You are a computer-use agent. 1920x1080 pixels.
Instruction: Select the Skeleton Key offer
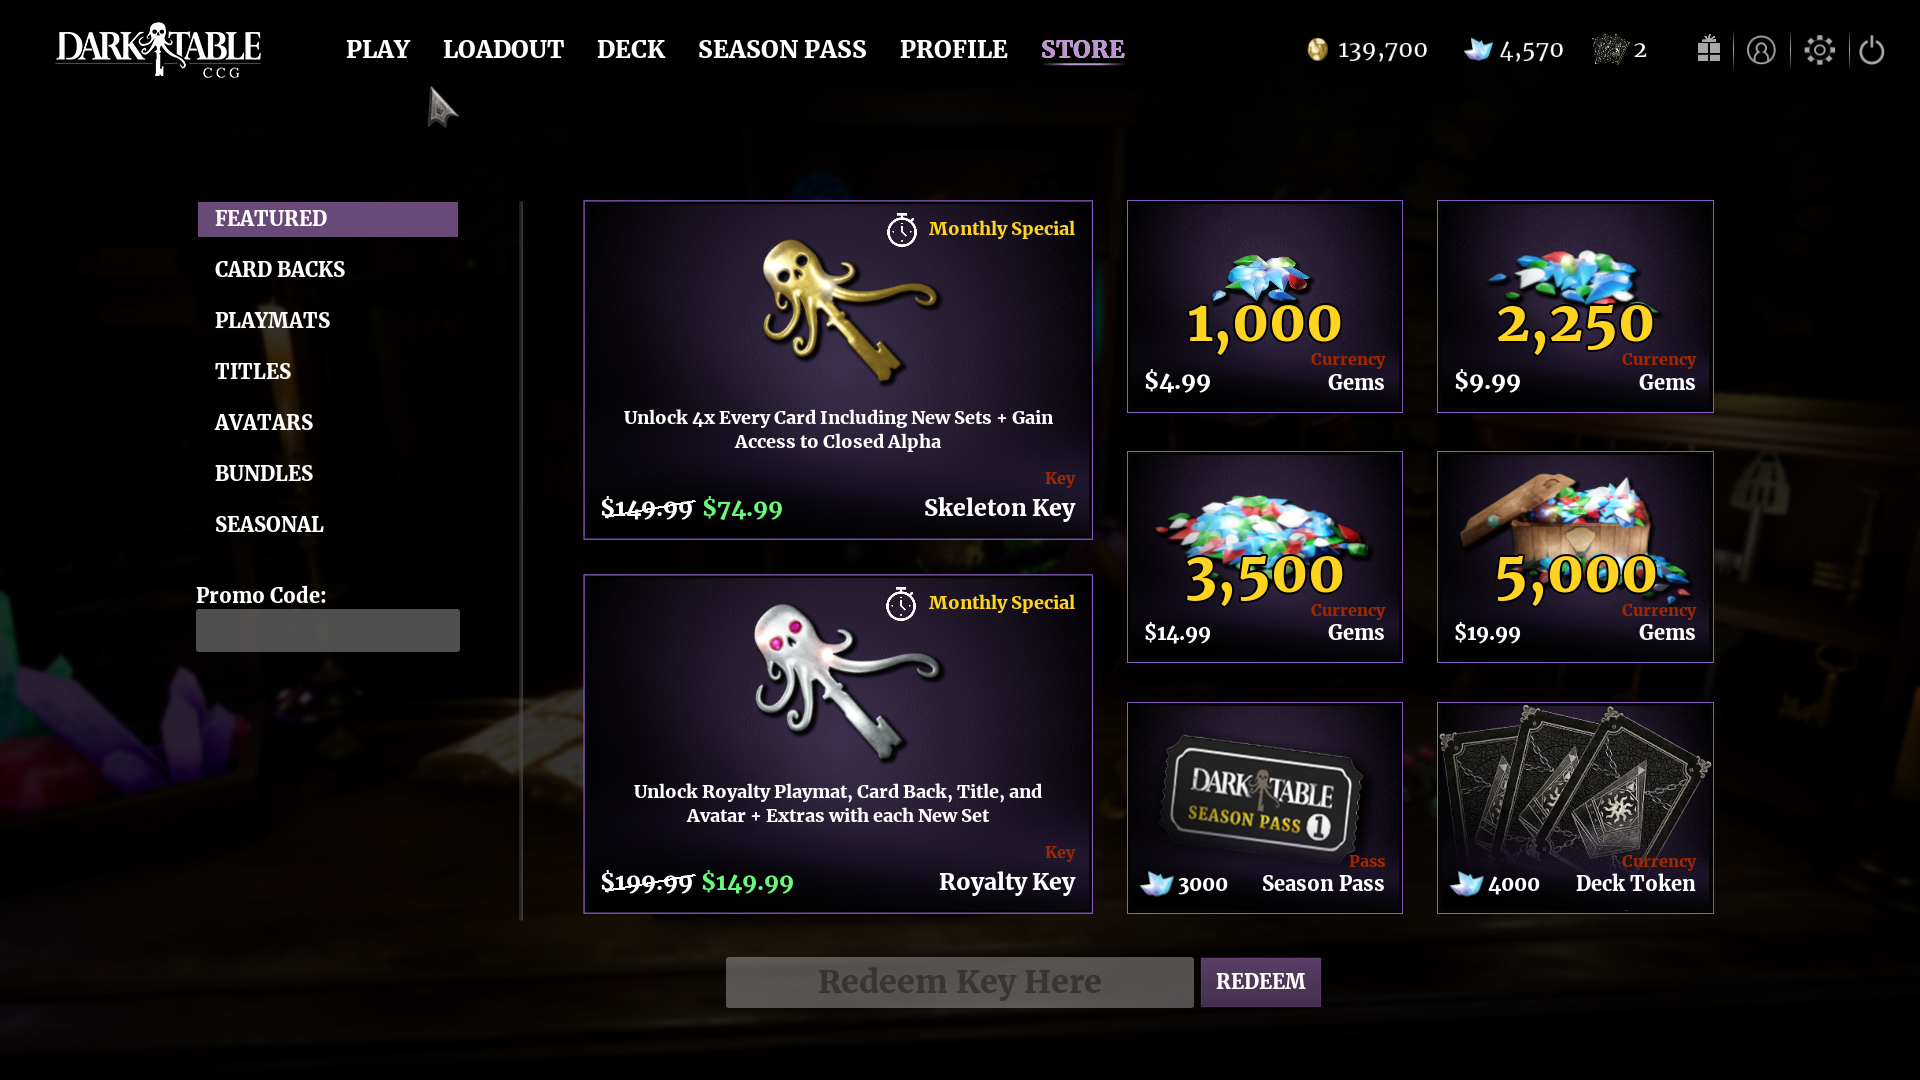[x=838, y=370]
